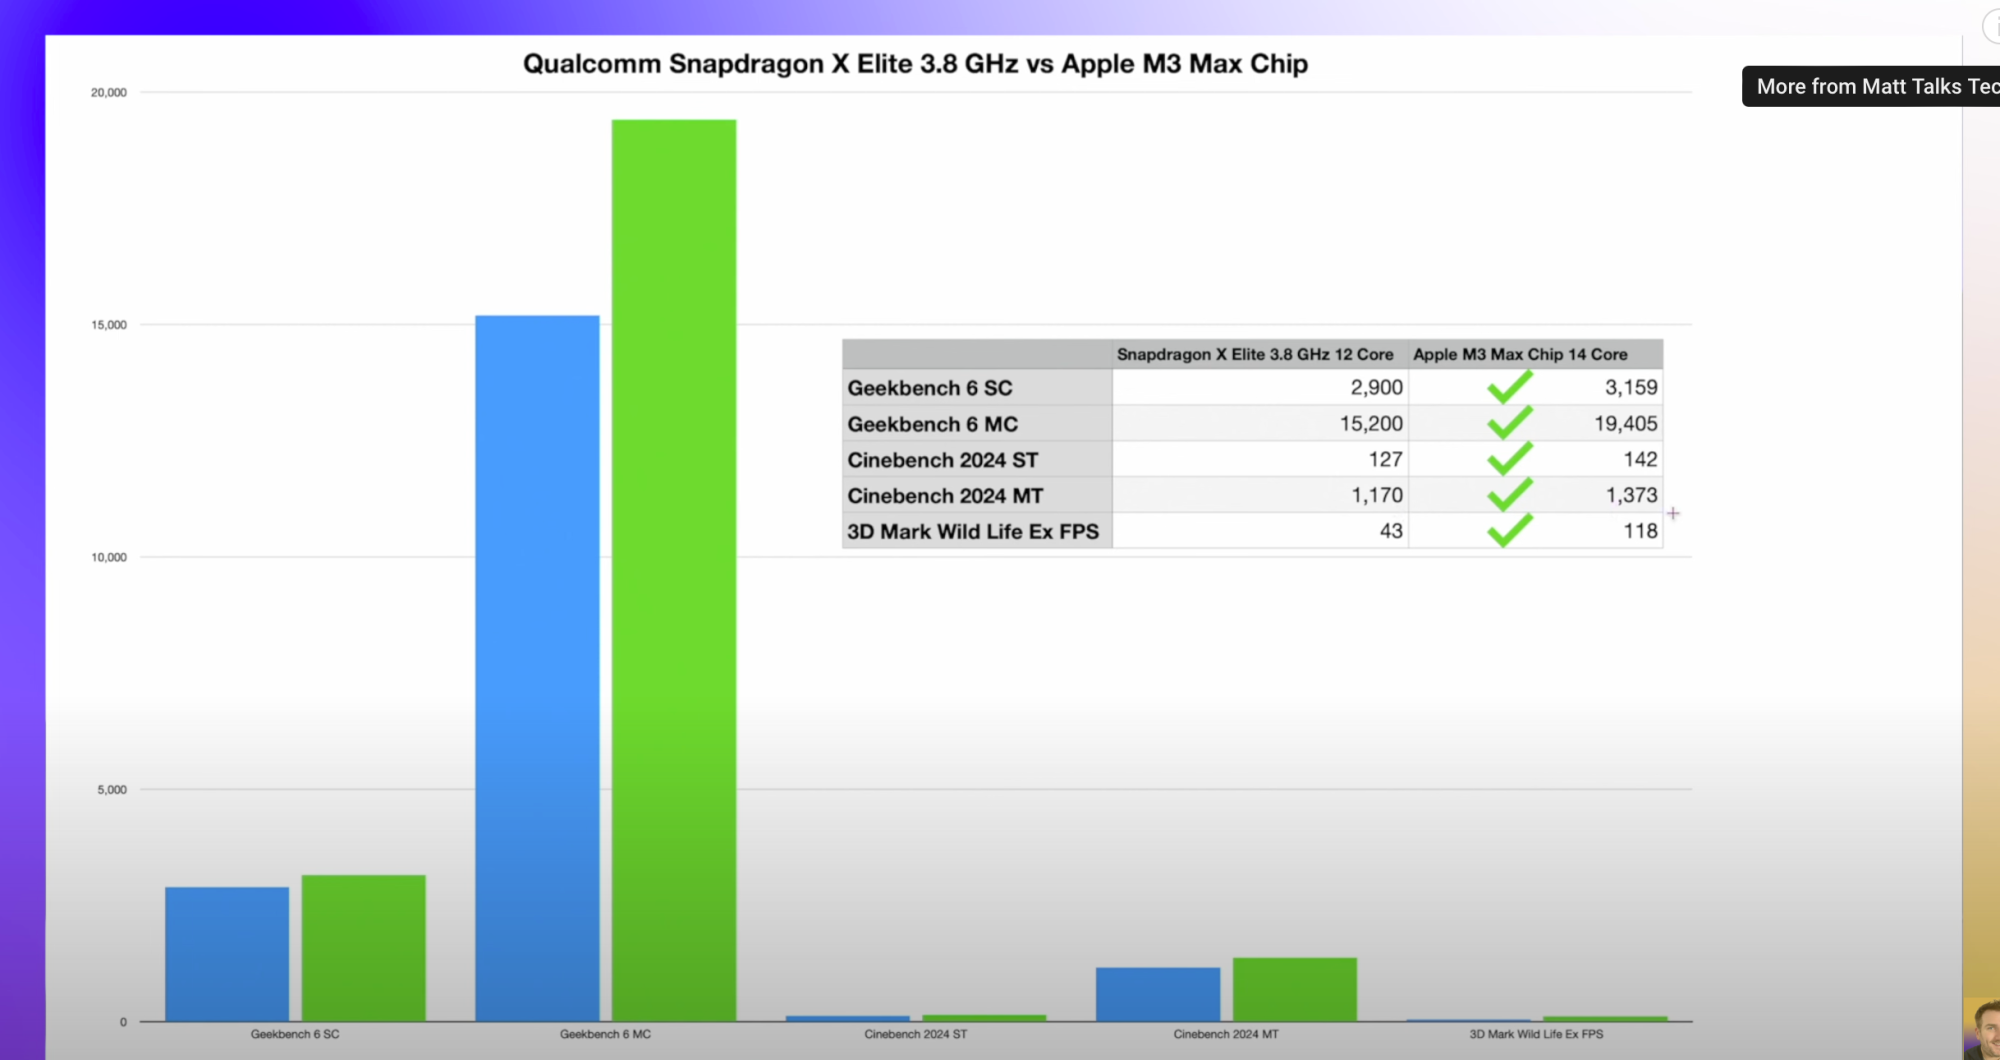Click the Cinebench 2024 MT x-axis label
Image resolution: width=2000 pixels, height=1060 pixels.
click(1226, 1035)
